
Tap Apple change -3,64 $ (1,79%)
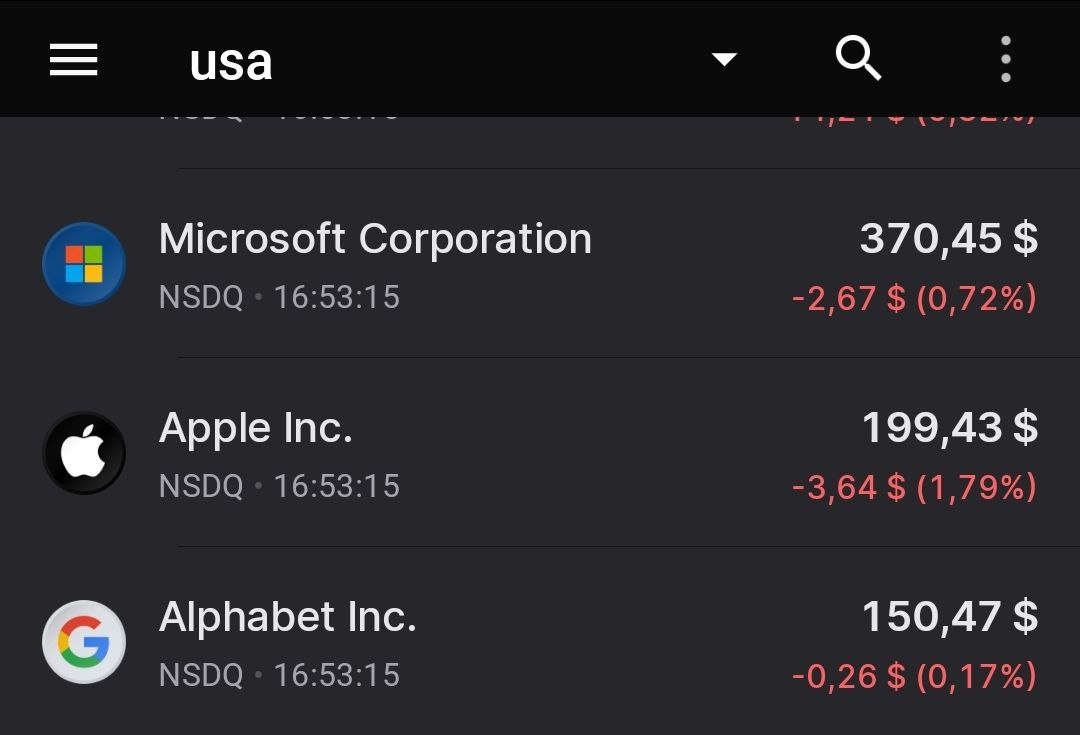pos(914,487)
